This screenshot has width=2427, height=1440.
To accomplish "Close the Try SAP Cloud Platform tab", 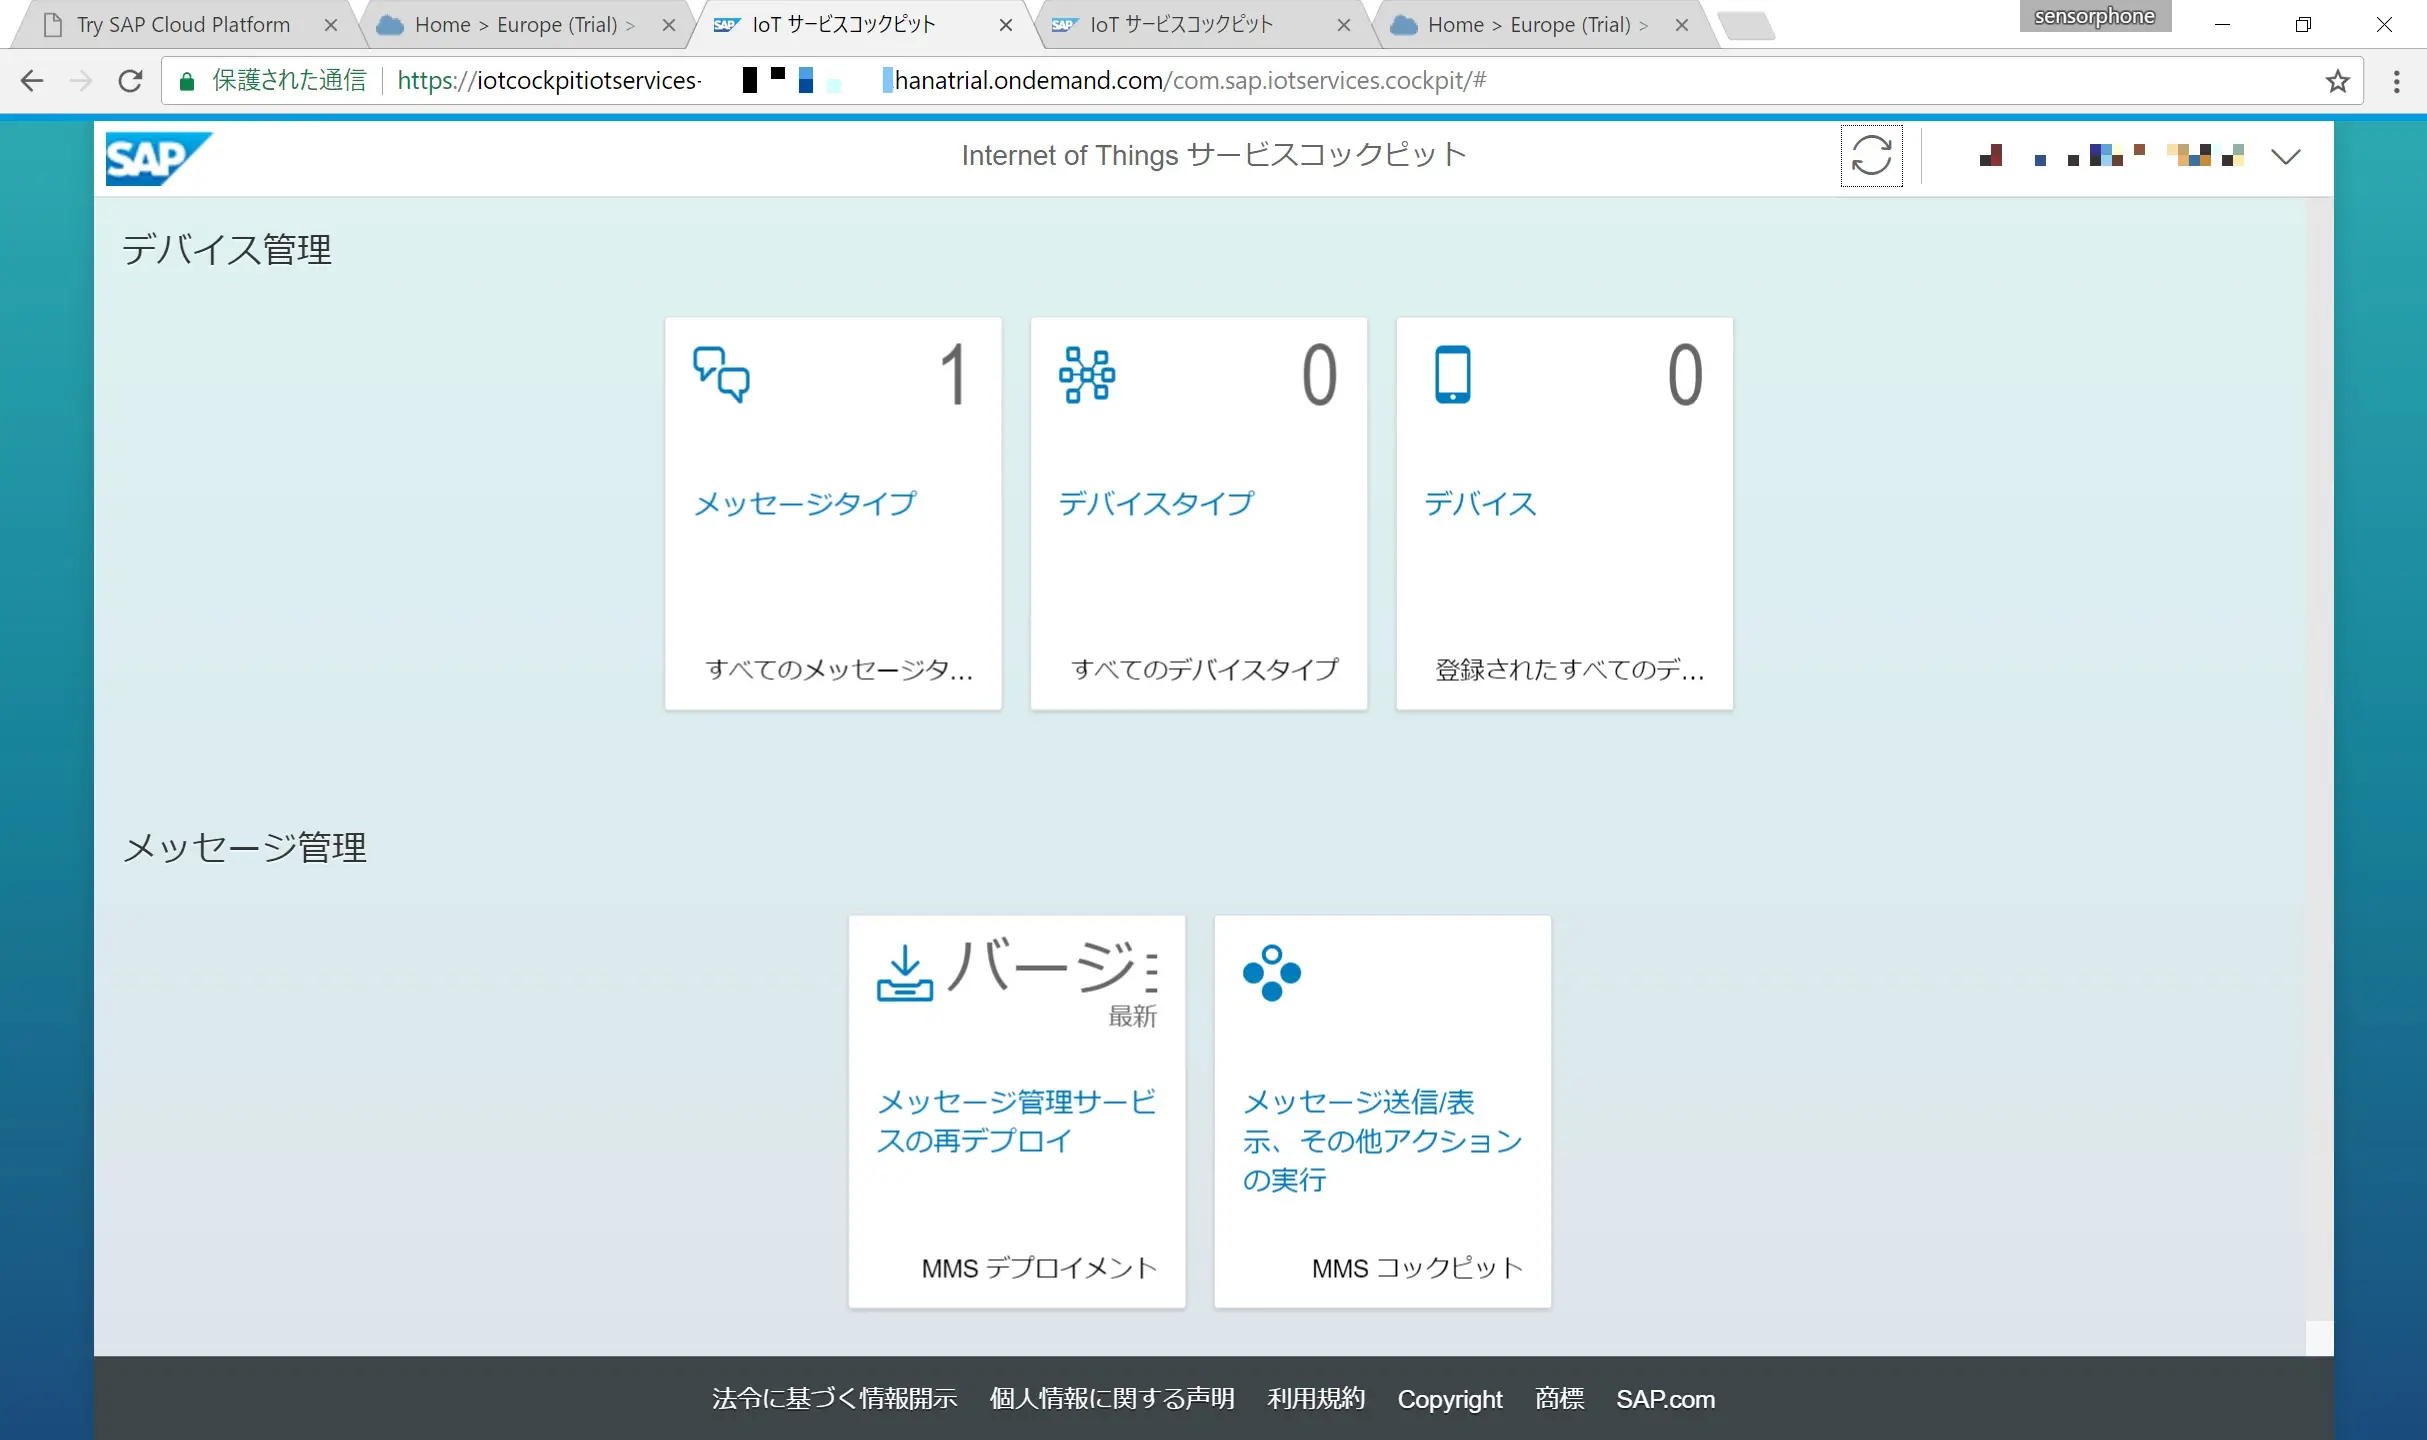I will [331, 25].
